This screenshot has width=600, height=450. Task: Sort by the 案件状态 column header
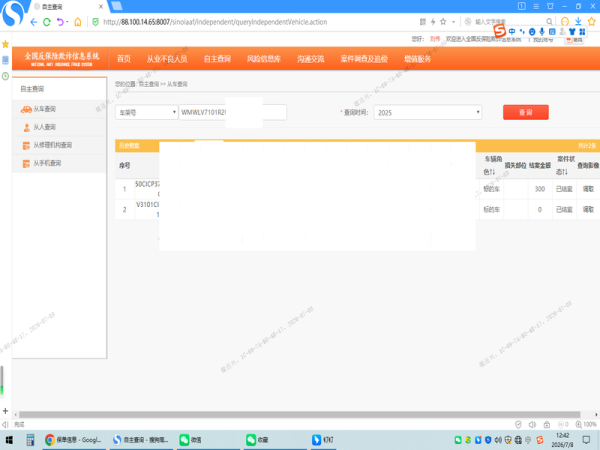click(565, 165)
